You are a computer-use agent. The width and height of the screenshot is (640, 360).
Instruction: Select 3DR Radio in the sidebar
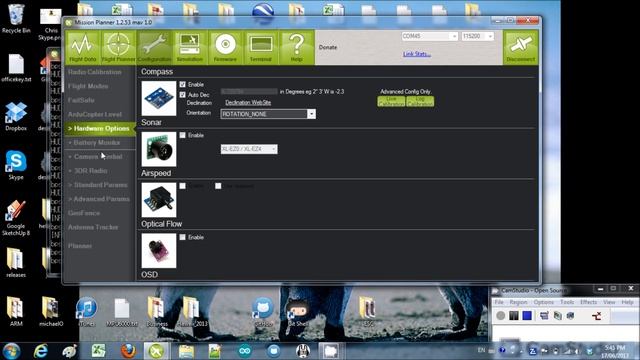point(91,171)
